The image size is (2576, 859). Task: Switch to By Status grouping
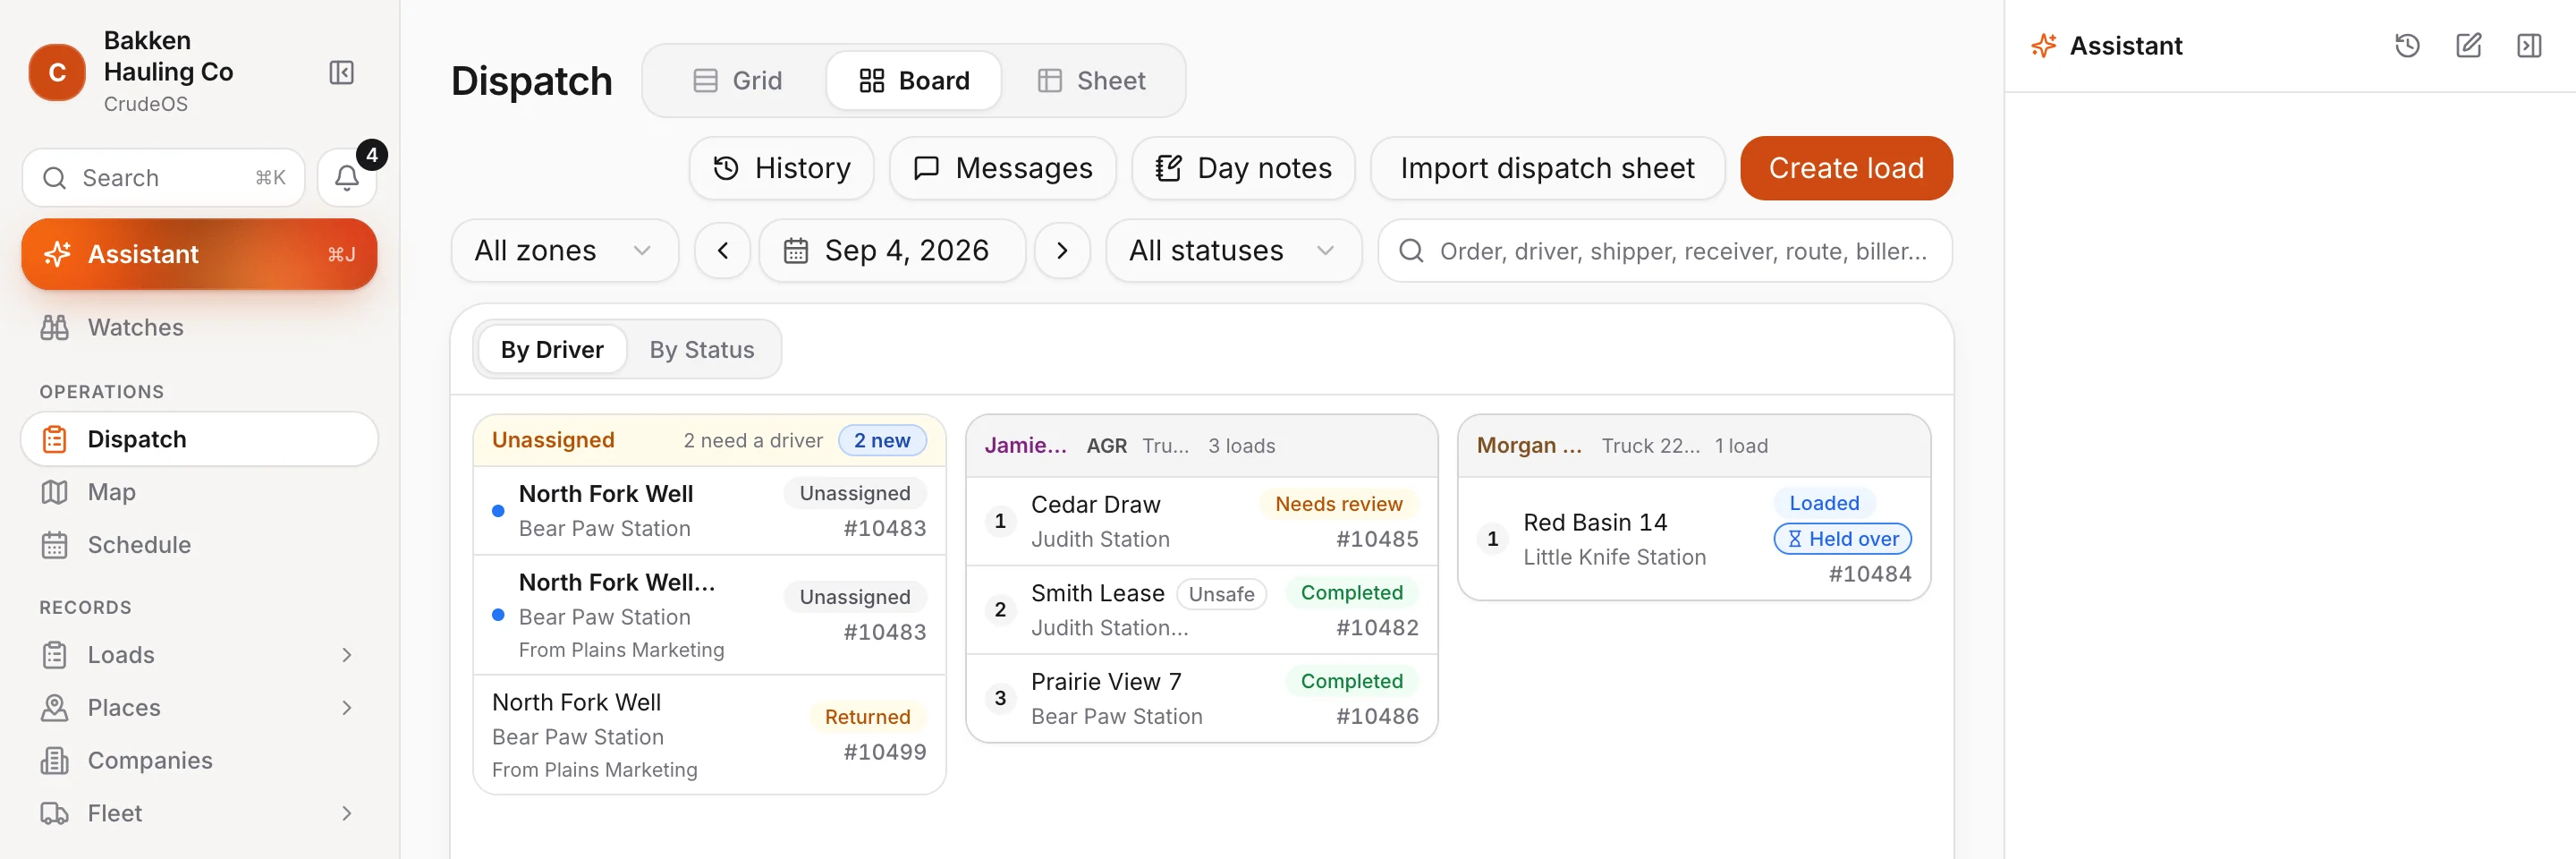tap(702, 350)
